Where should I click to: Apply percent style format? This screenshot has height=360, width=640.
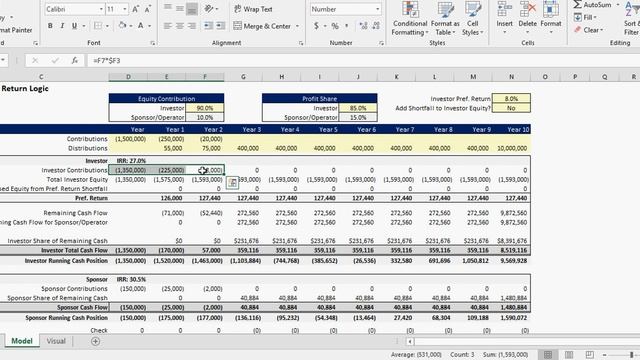coord(335,26)
